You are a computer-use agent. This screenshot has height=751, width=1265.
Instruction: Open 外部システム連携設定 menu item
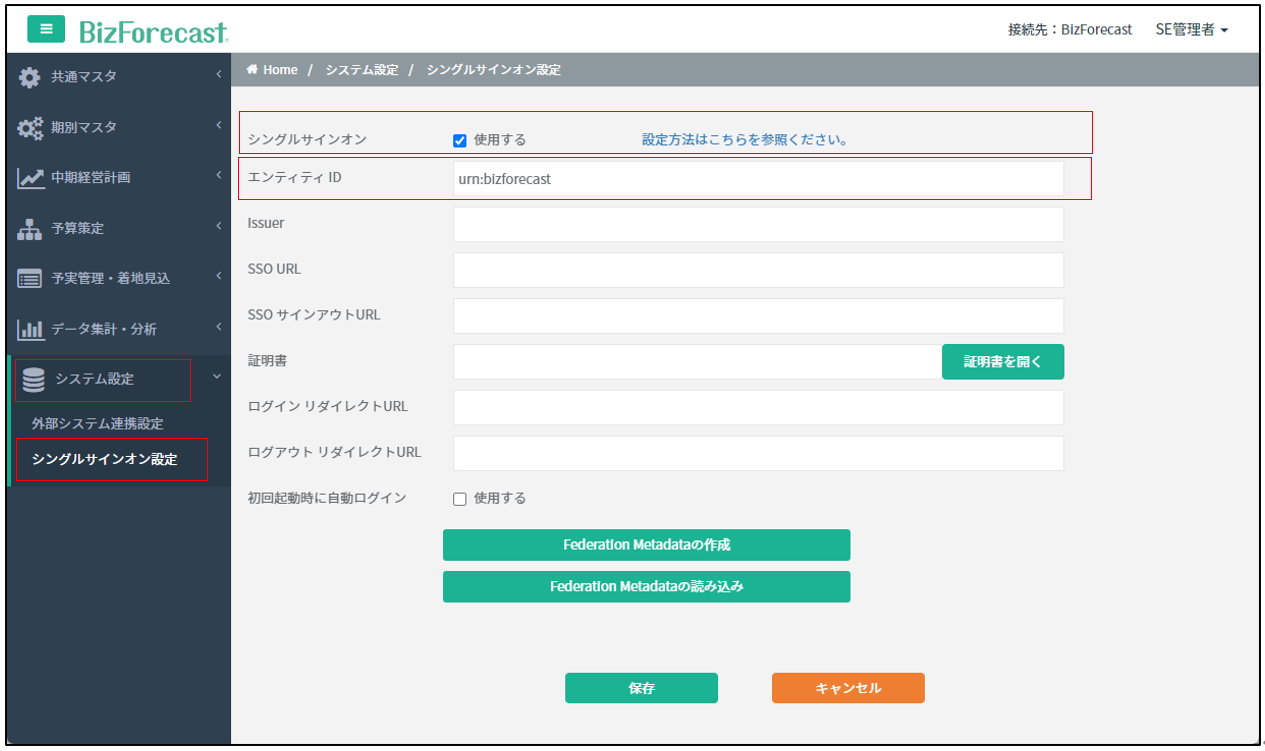coord(97,424)
